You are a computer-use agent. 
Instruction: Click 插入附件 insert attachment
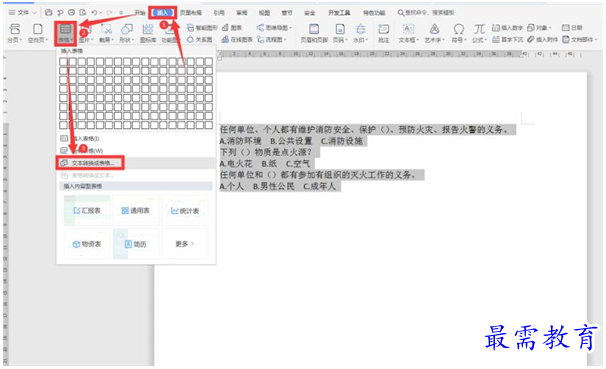542,39
